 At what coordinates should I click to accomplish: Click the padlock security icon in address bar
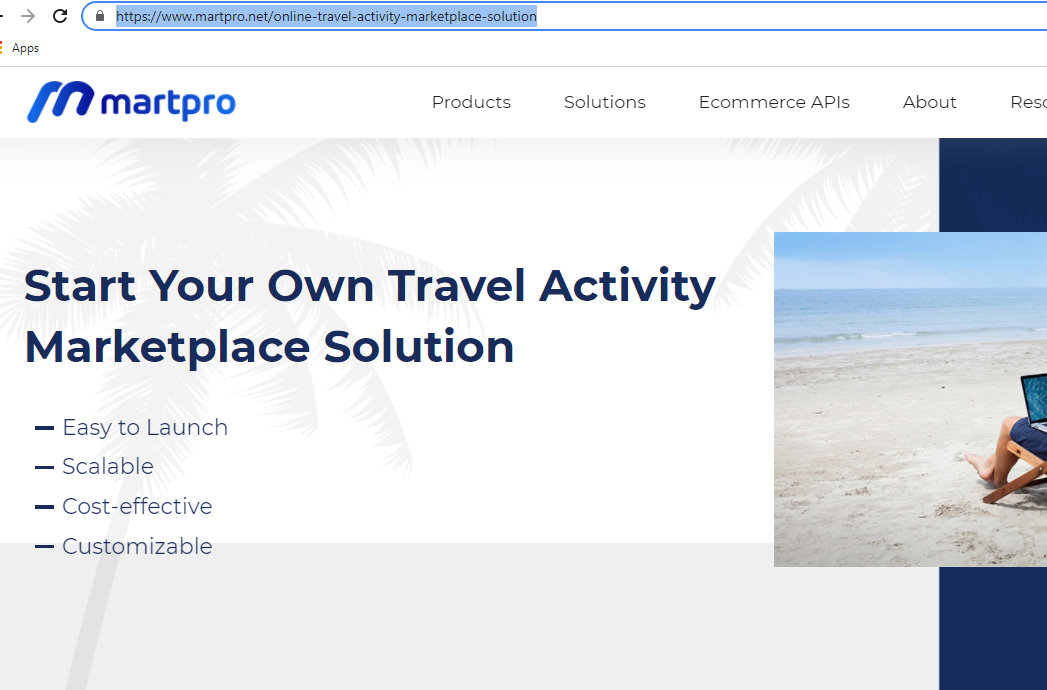tap(98, 16)
